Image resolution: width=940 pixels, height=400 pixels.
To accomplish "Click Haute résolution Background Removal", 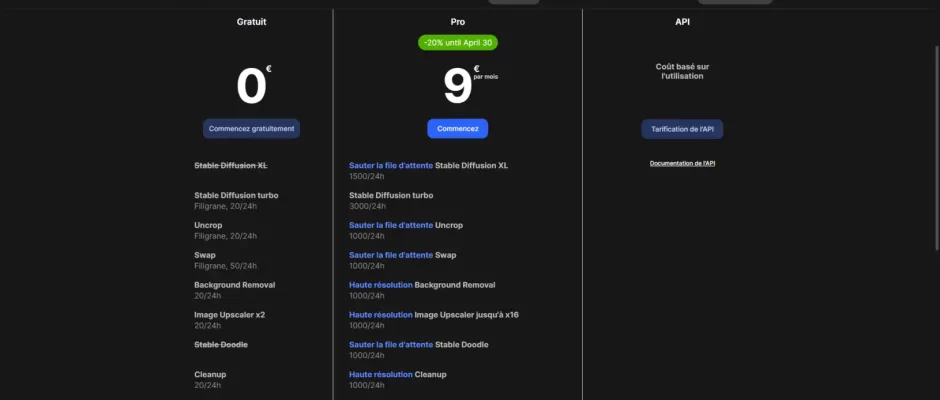I will [422, 285].
